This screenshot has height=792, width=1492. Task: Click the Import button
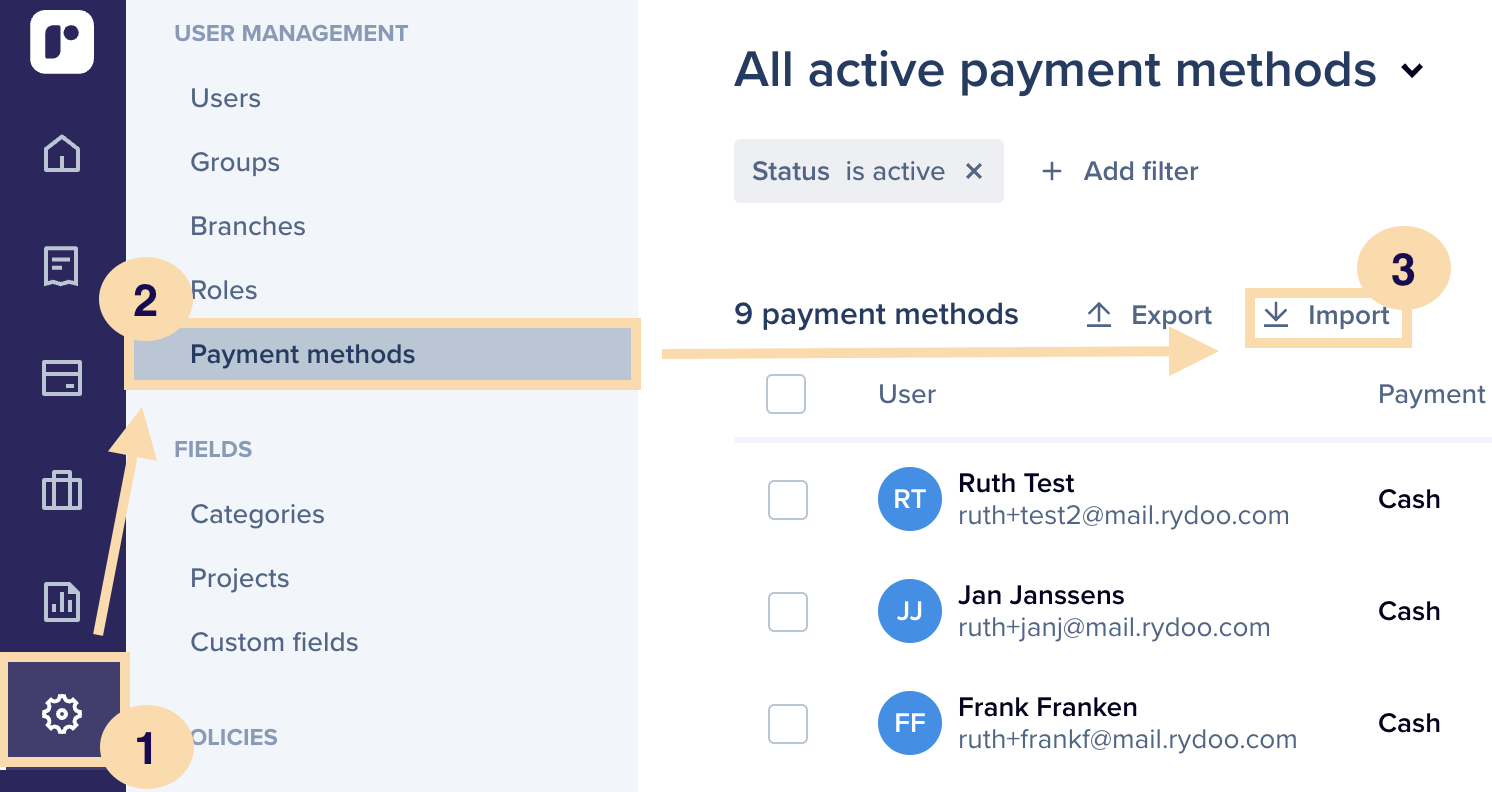point(1326,315)
